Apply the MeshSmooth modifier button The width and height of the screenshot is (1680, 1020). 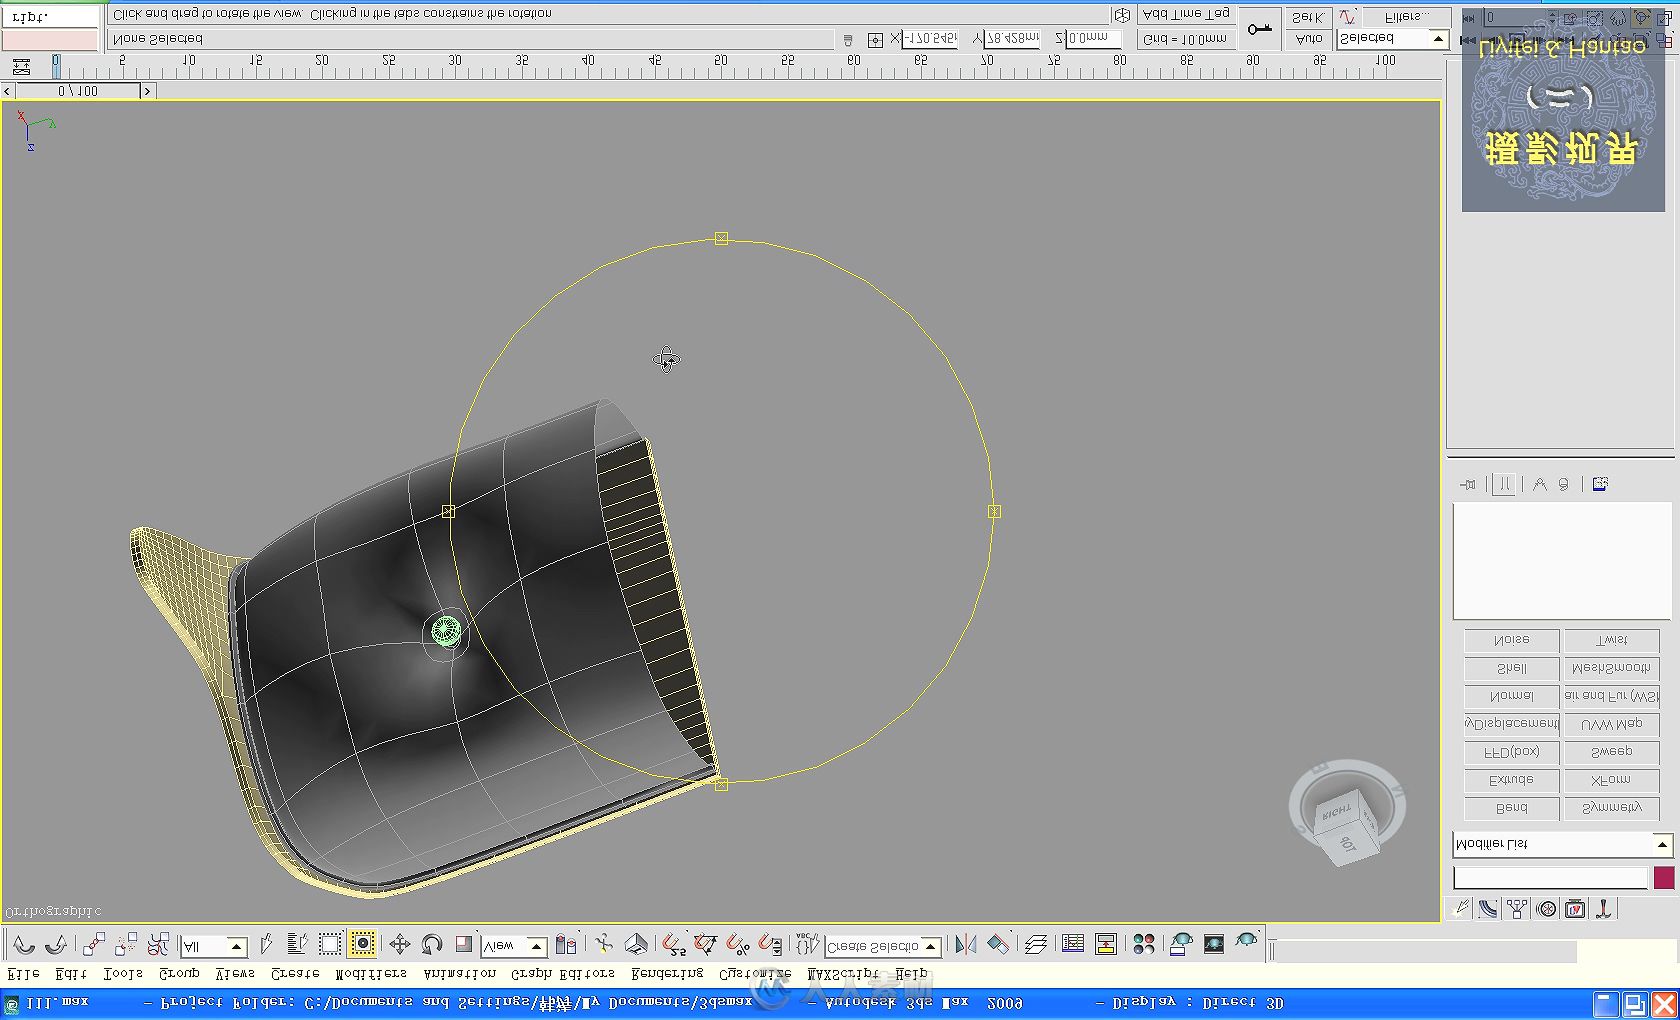pyautogui.click(x=1611, y=669)
